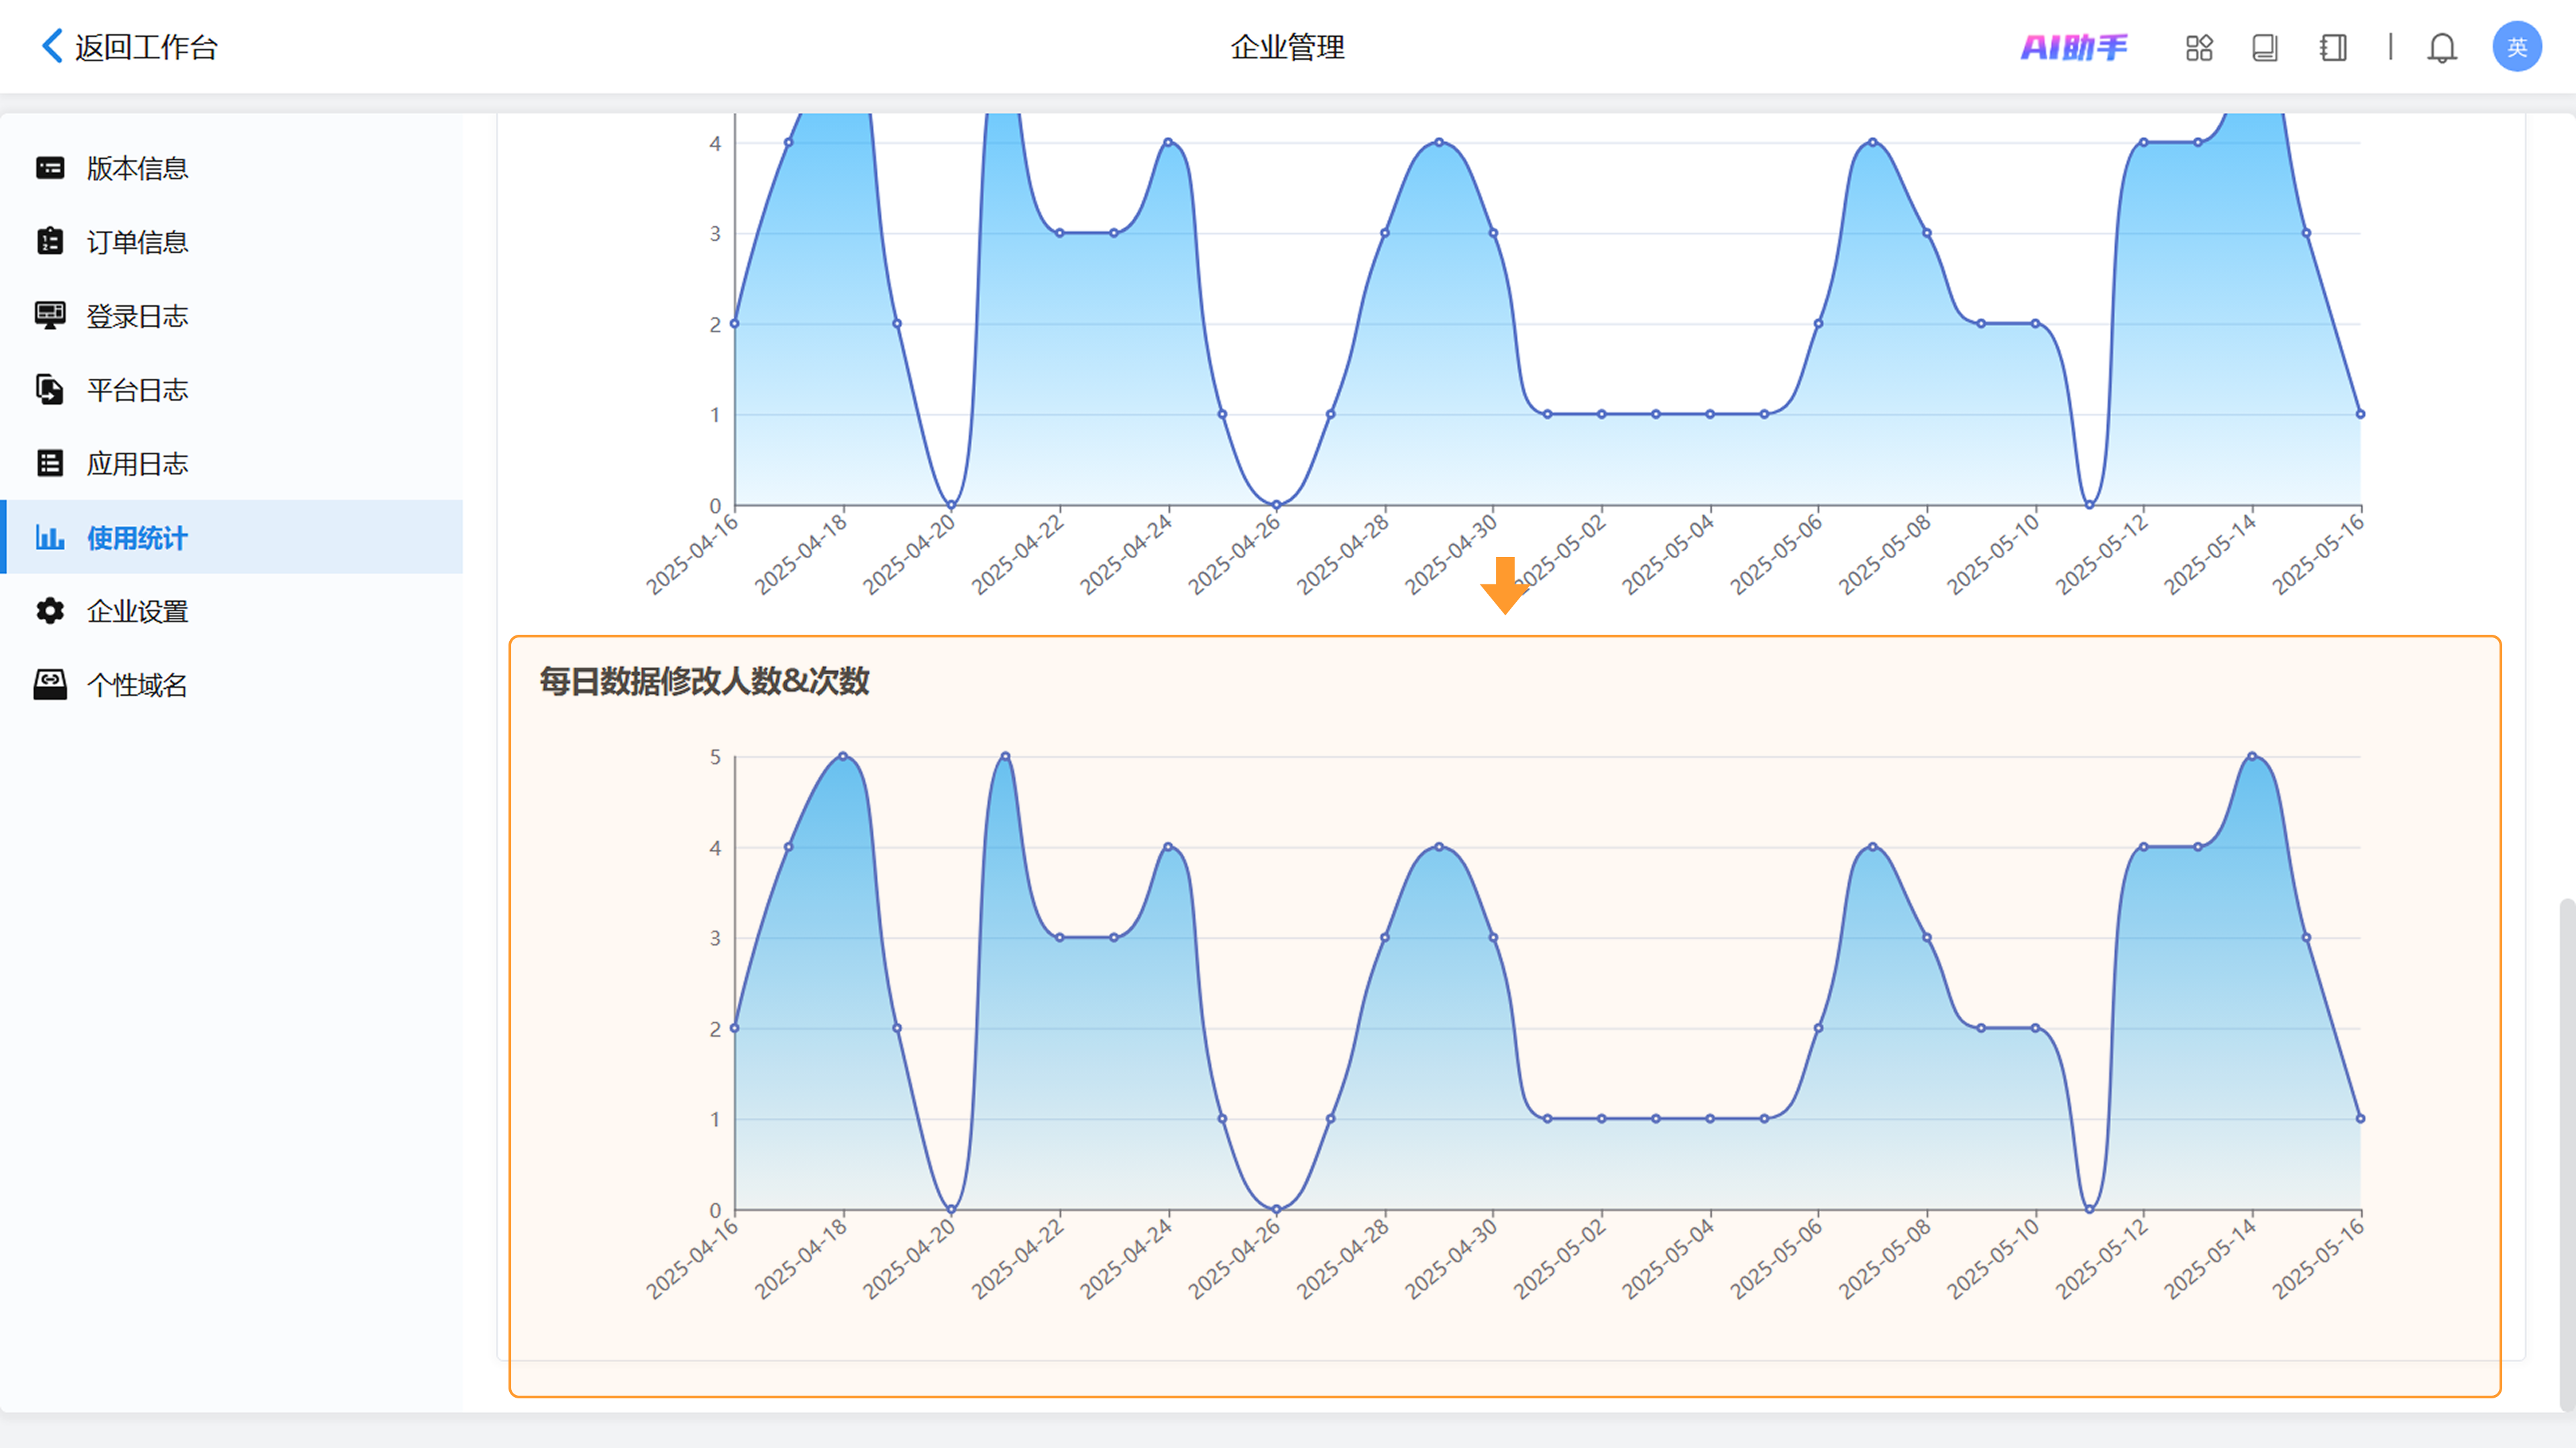
Task: Click the 订单信息 clipboard icon
Action: coord(50,242)
